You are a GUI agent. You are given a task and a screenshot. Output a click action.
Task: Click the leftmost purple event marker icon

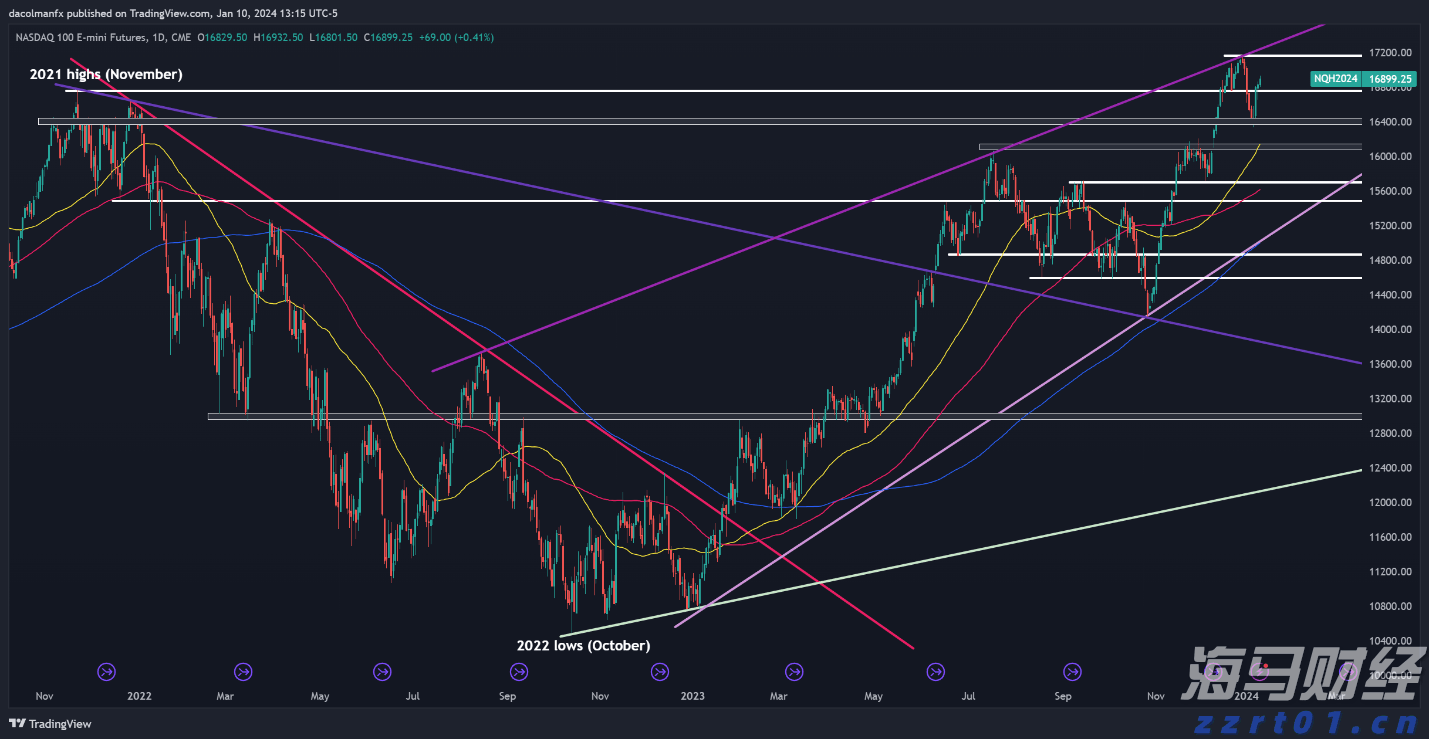(107, 671)
